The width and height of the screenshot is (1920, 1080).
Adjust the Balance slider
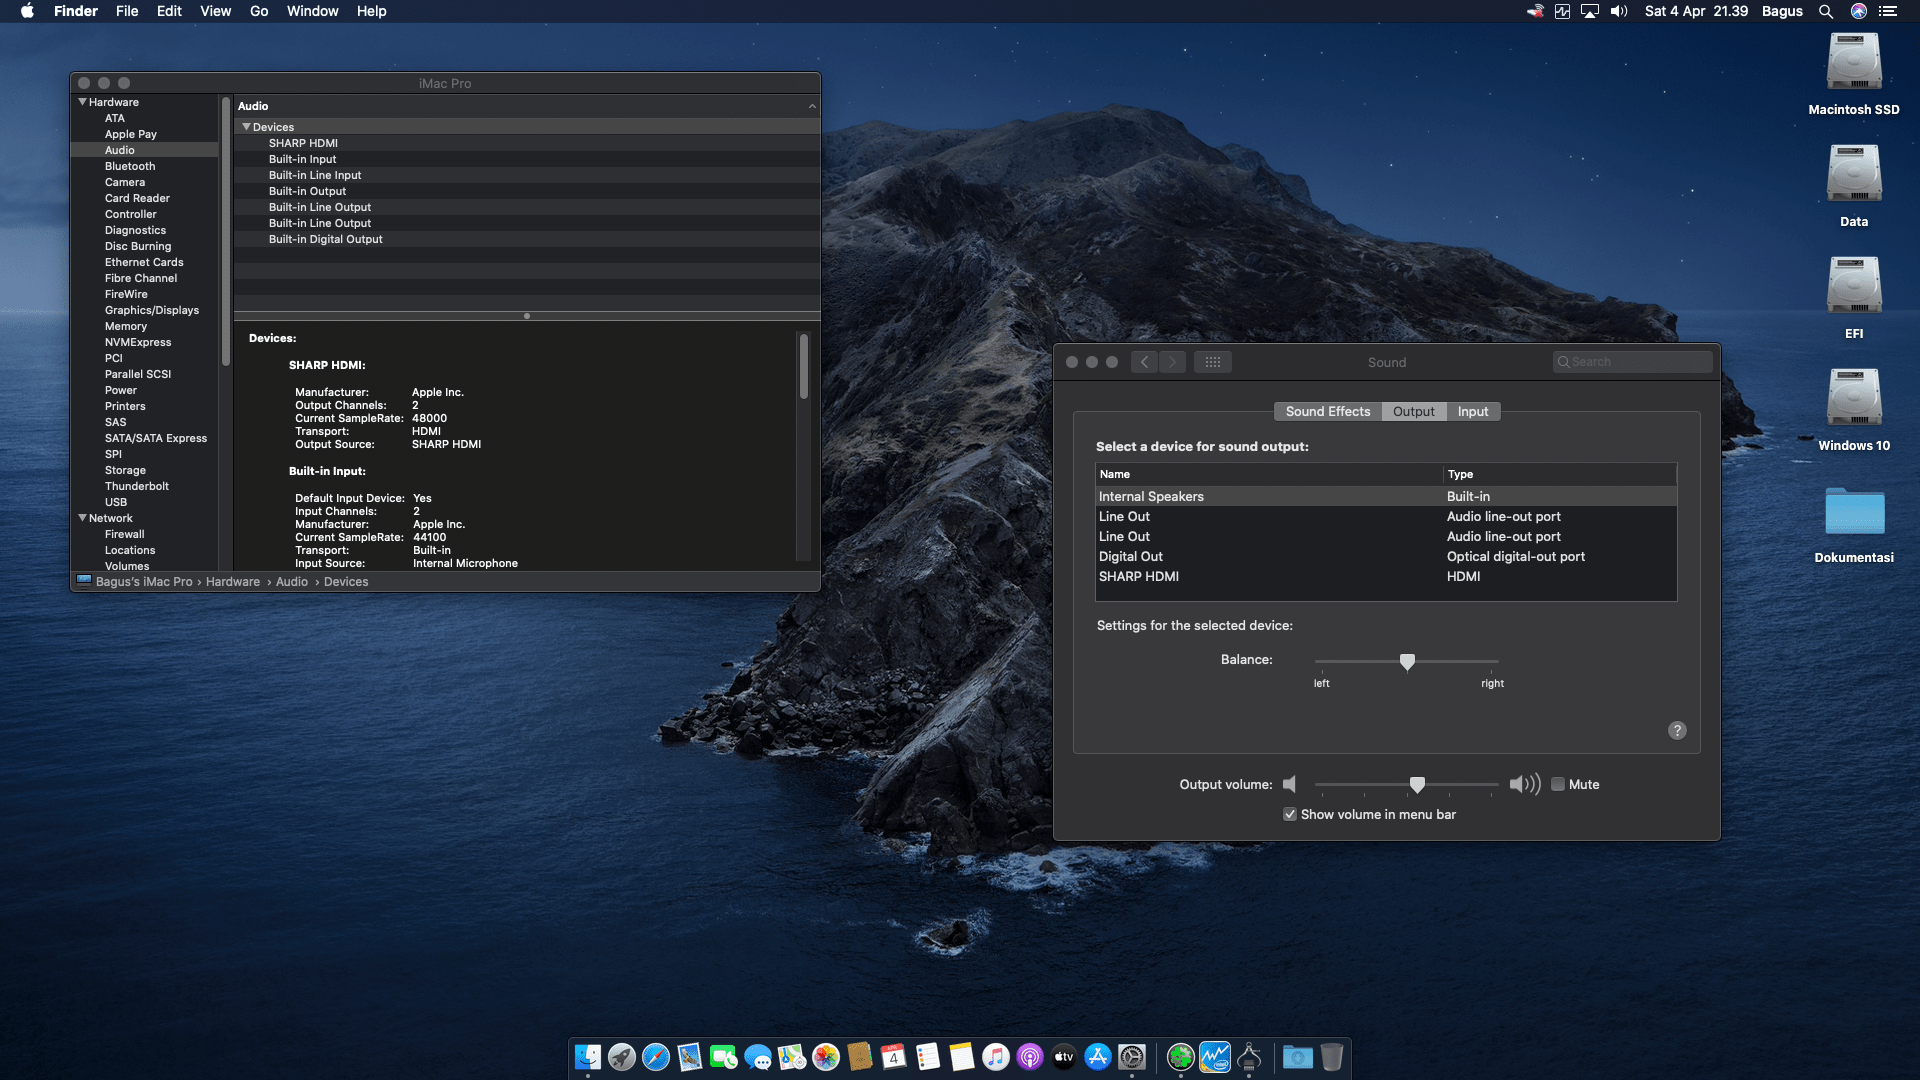(x=1407, y=662)
